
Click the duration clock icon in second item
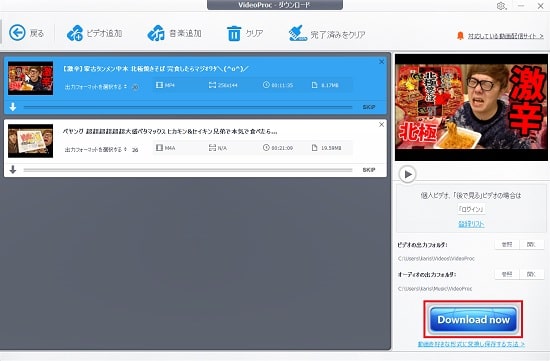tap(266, 148)
